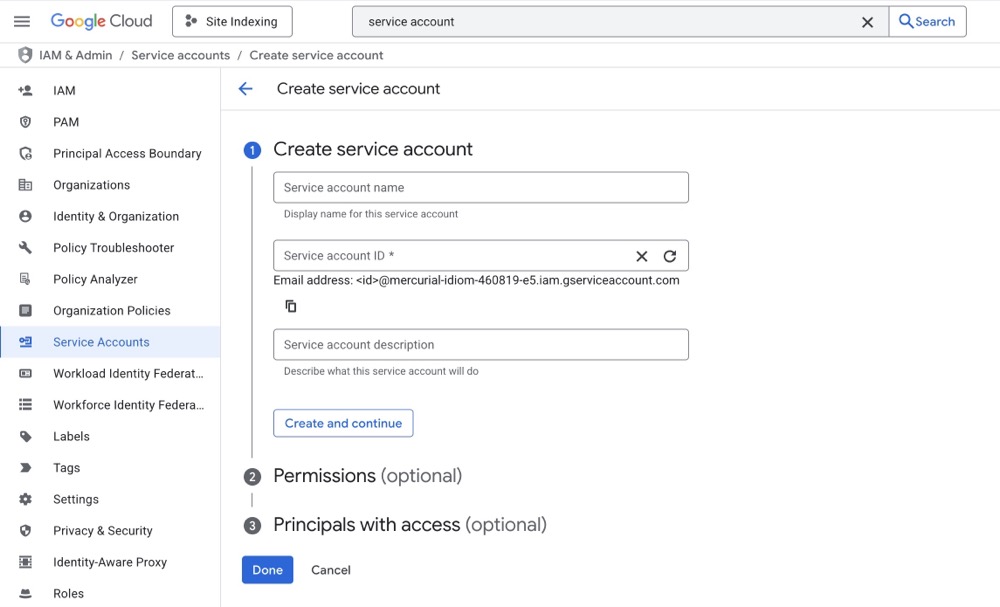This screenshot has height=607, width=1000.
Task: Click the Service account name field
Action: point(481,187)
